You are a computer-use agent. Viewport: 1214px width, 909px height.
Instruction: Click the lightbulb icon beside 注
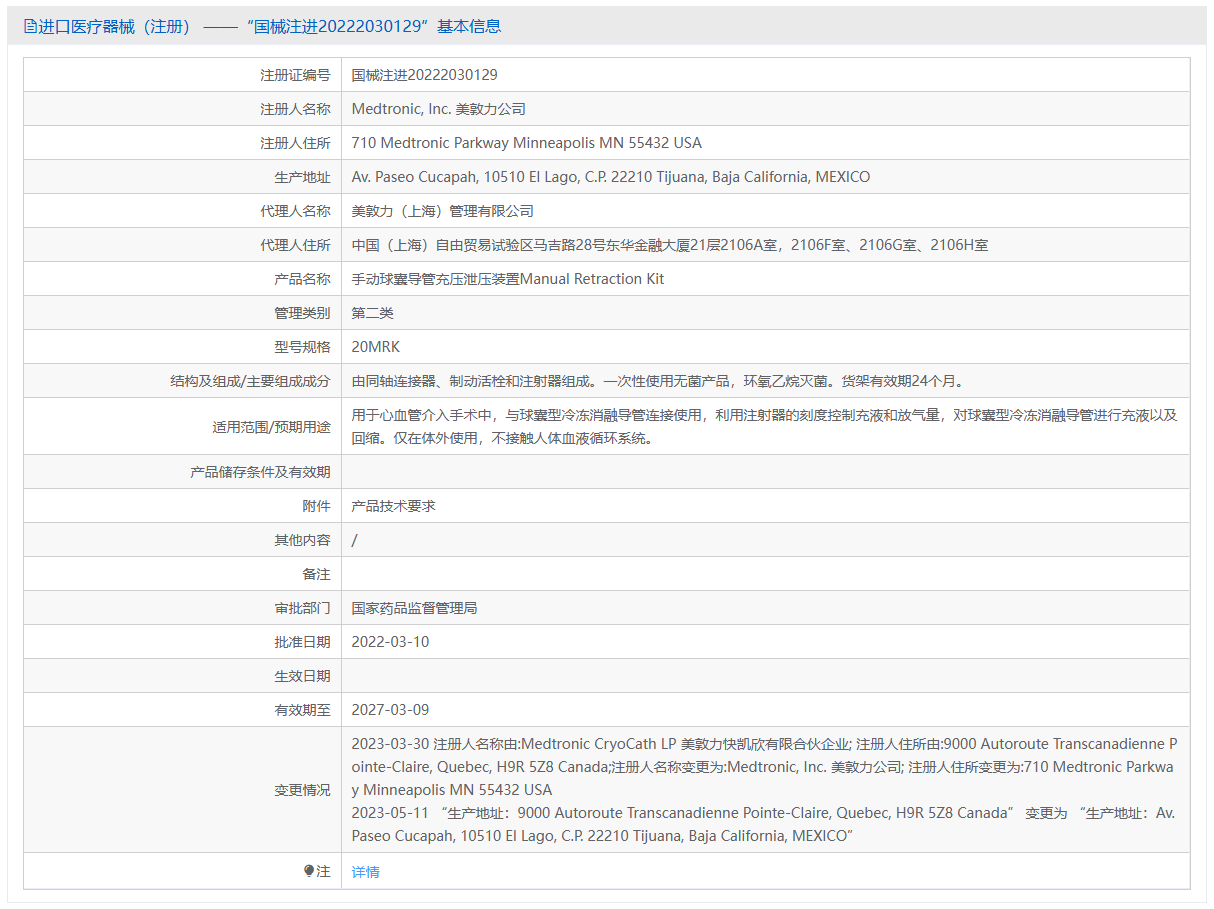pyautogui.click(x=309, y=871)
